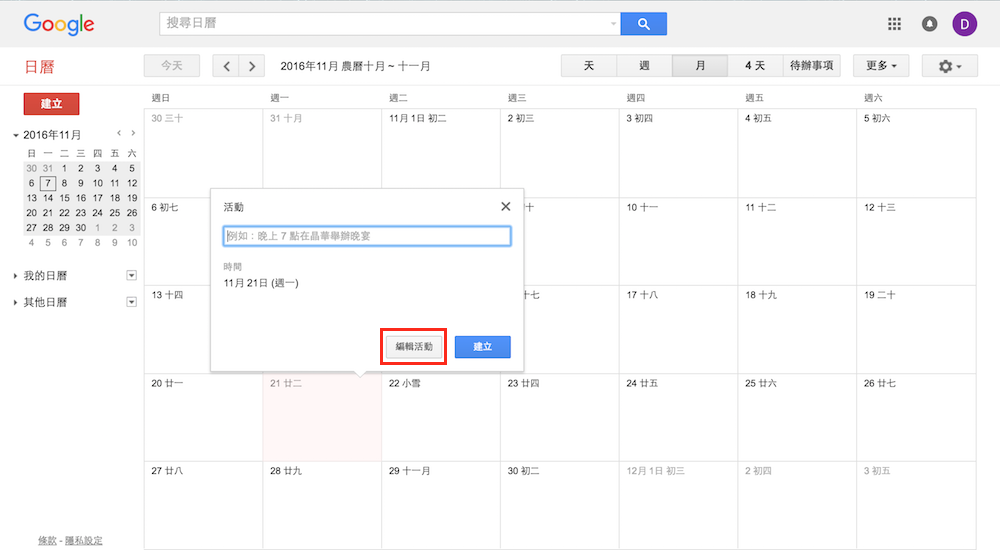
Task: Open the notifications bell
Action: click(x=929, y=24)
